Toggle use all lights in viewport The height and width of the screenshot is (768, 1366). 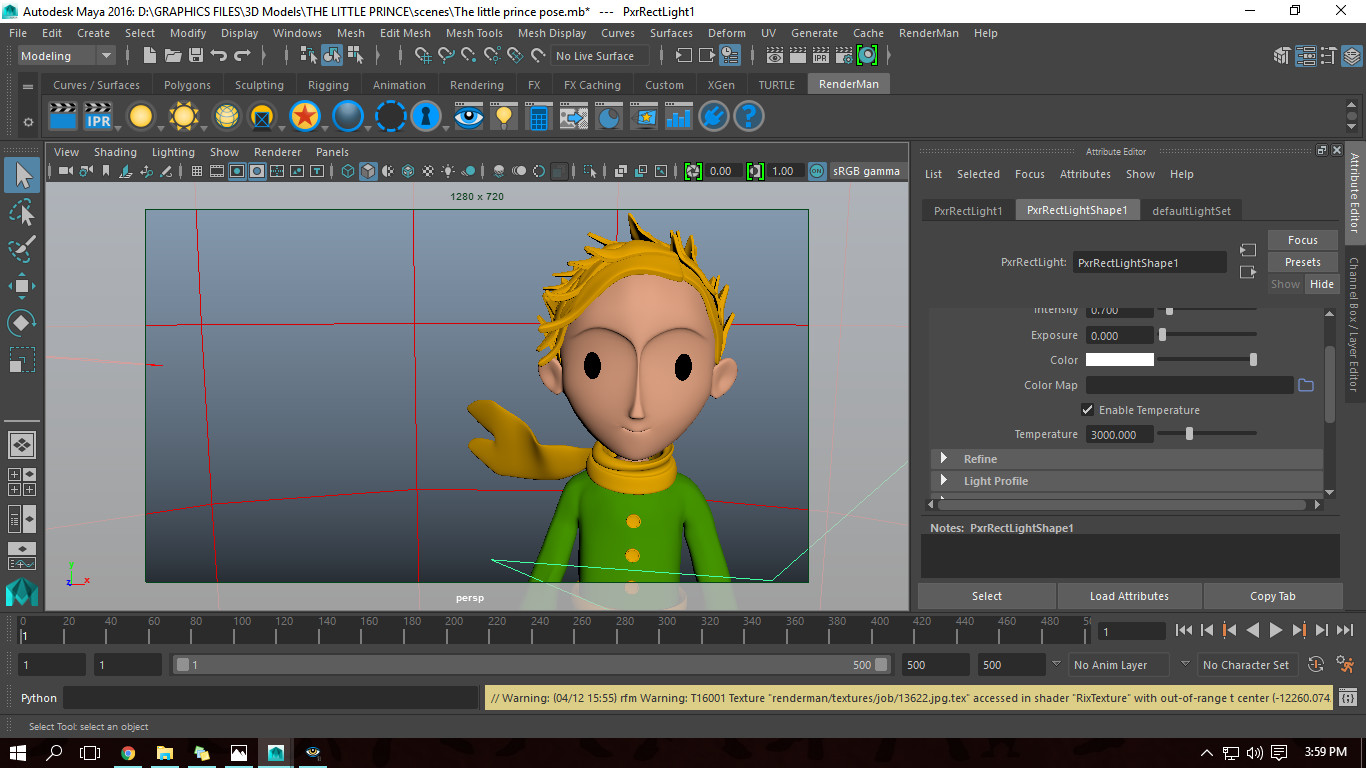448,171
